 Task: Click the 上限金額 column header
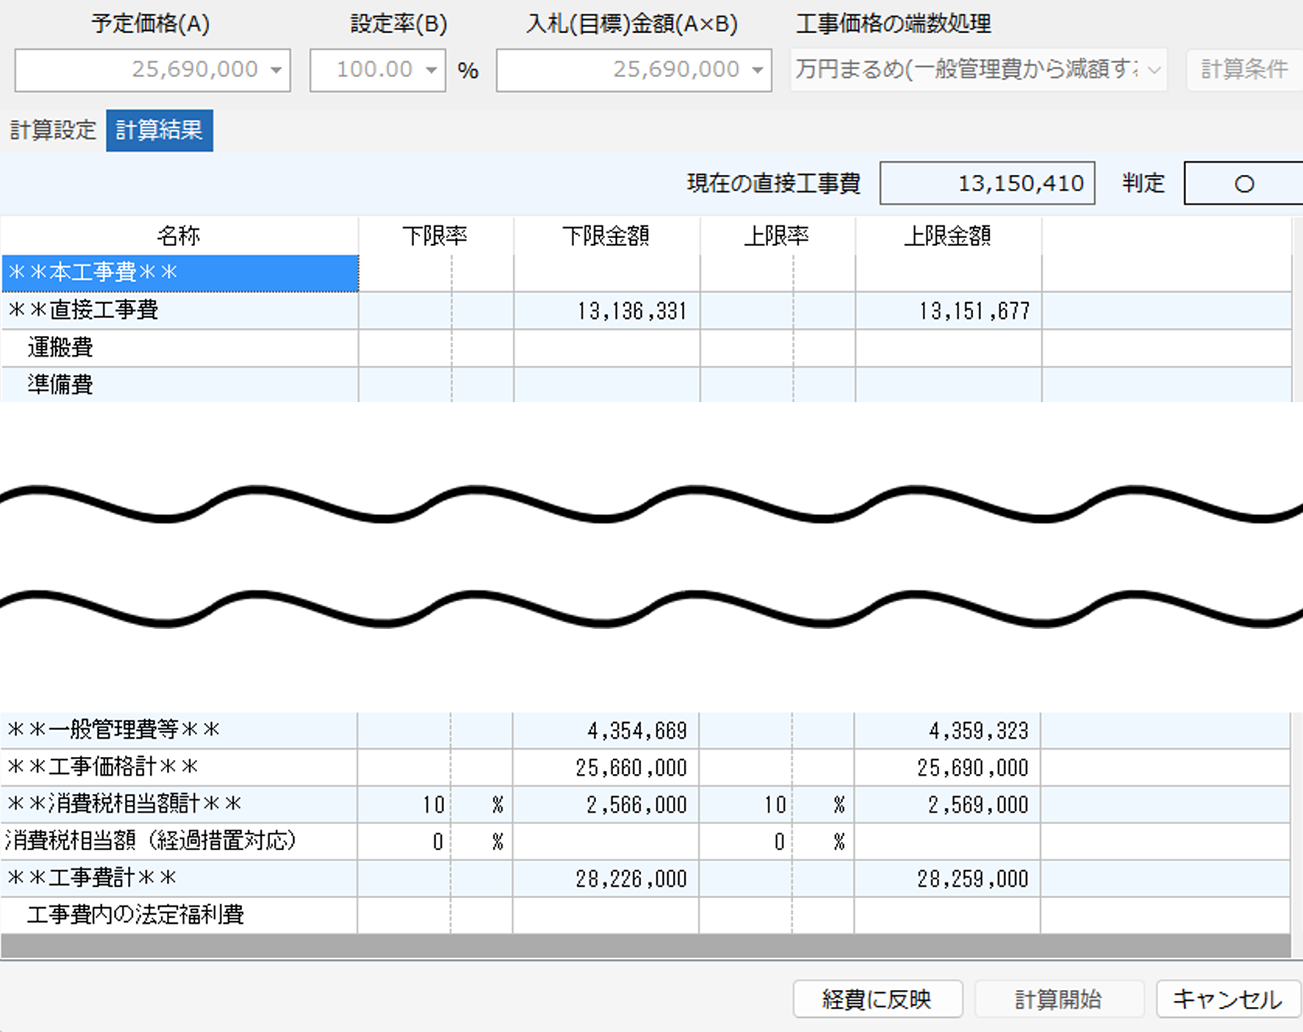click(948, 236)
